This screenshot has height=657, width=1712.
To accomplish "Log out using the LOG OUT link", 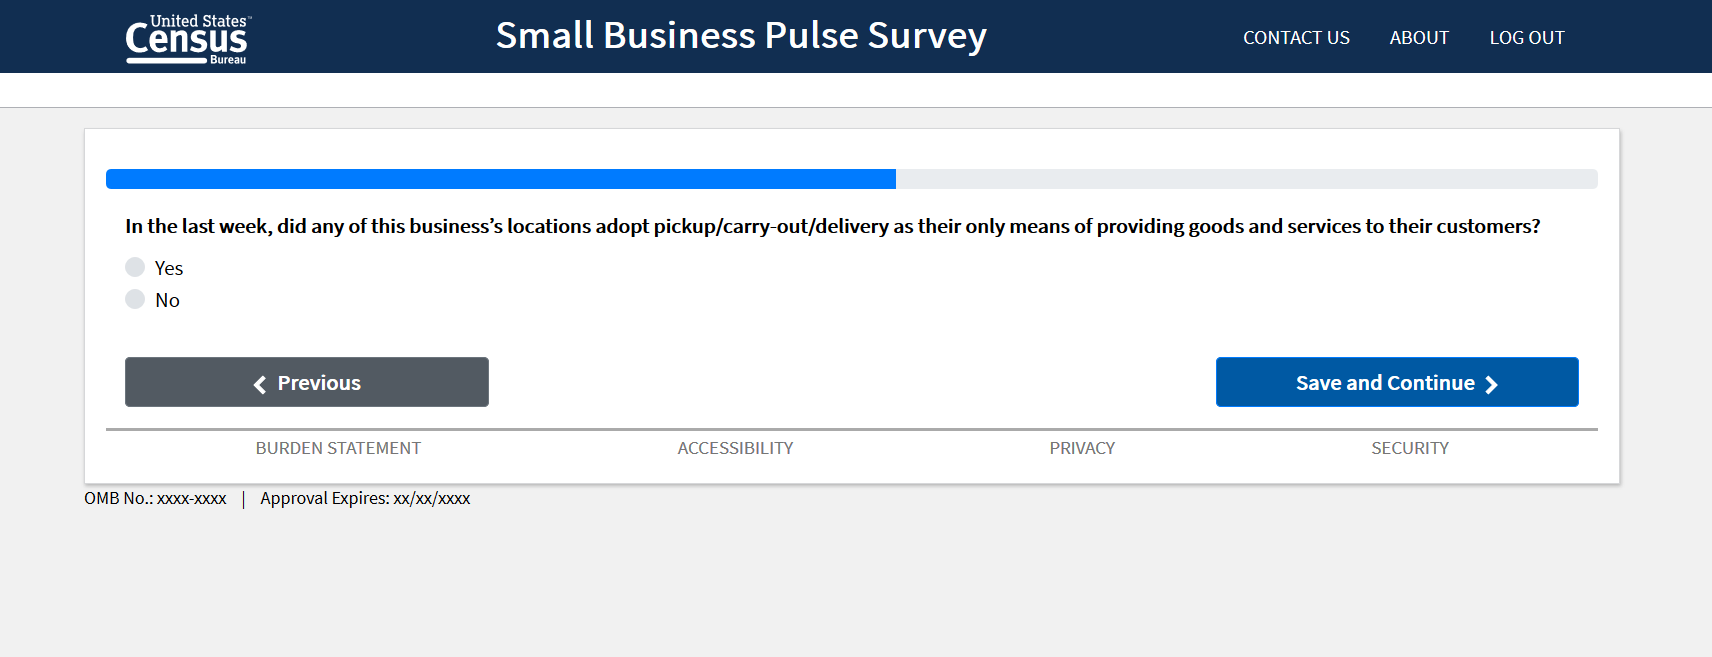I will pos(1526,38).
